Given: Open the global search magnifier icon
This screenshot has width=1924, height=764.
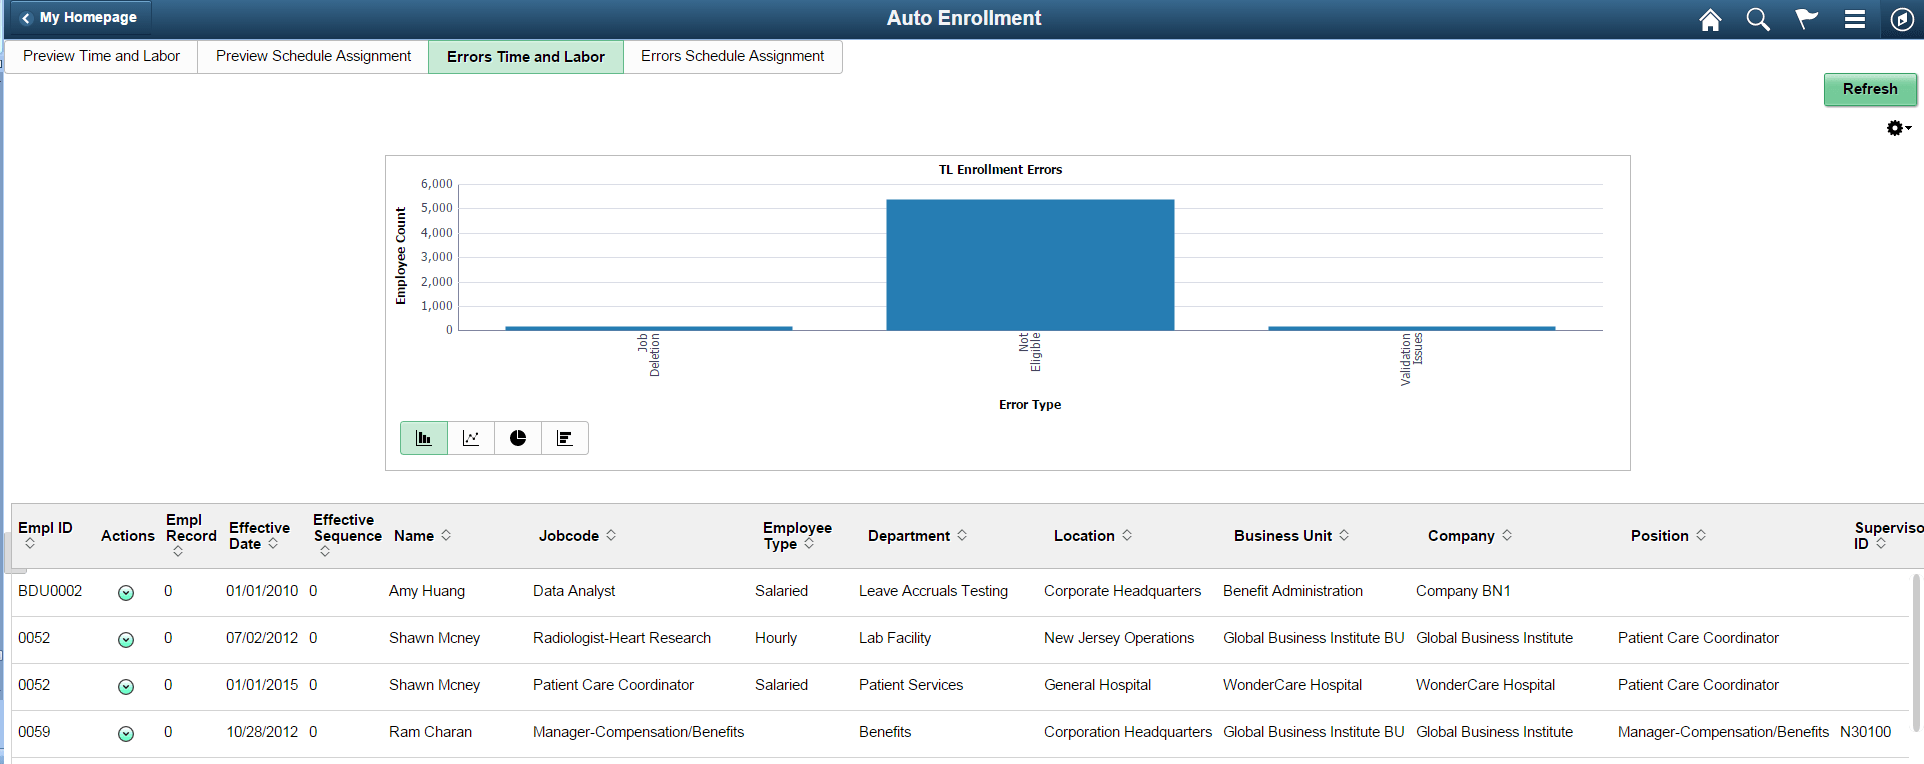Looking at the screenshot, I should [1758, 19].
